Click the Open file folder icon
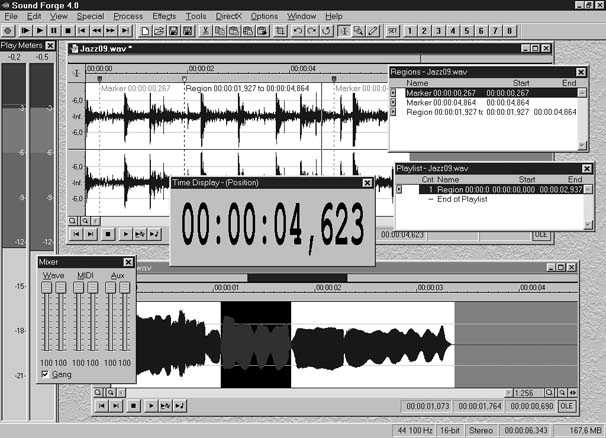 coord(159,31)
